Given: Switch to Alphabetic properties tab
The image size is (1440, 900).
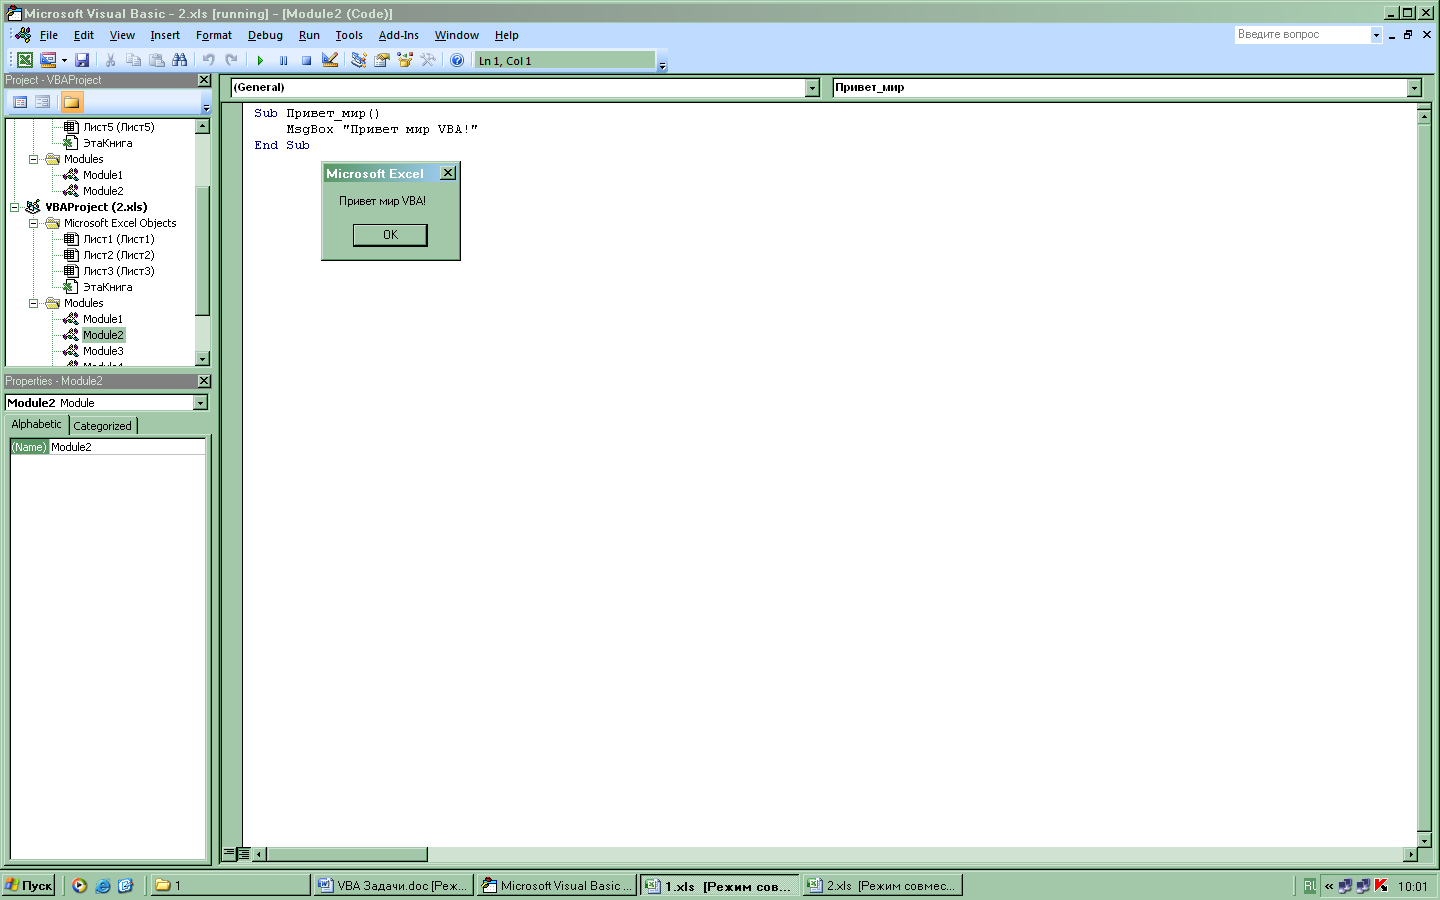Looking at the screenshot, I should [36, 424].
